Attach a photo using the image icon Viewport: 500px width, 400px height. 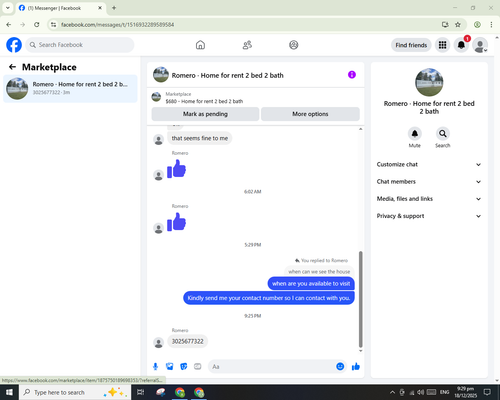tap(170, 367)
